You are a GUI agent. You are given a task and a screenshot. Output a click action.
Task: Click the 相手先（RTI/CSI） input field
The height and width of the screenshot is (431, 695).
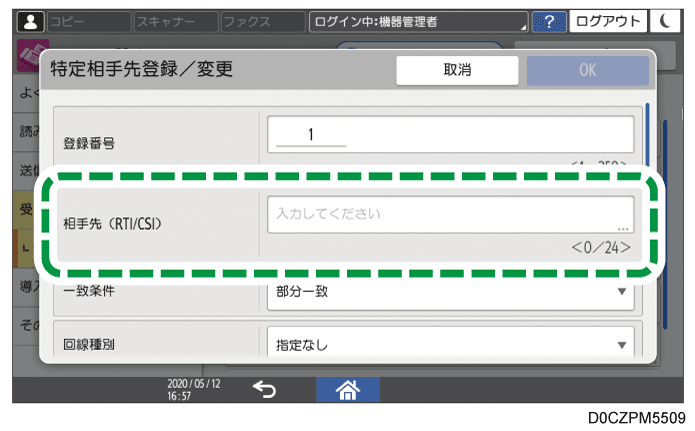pos(450,215)
